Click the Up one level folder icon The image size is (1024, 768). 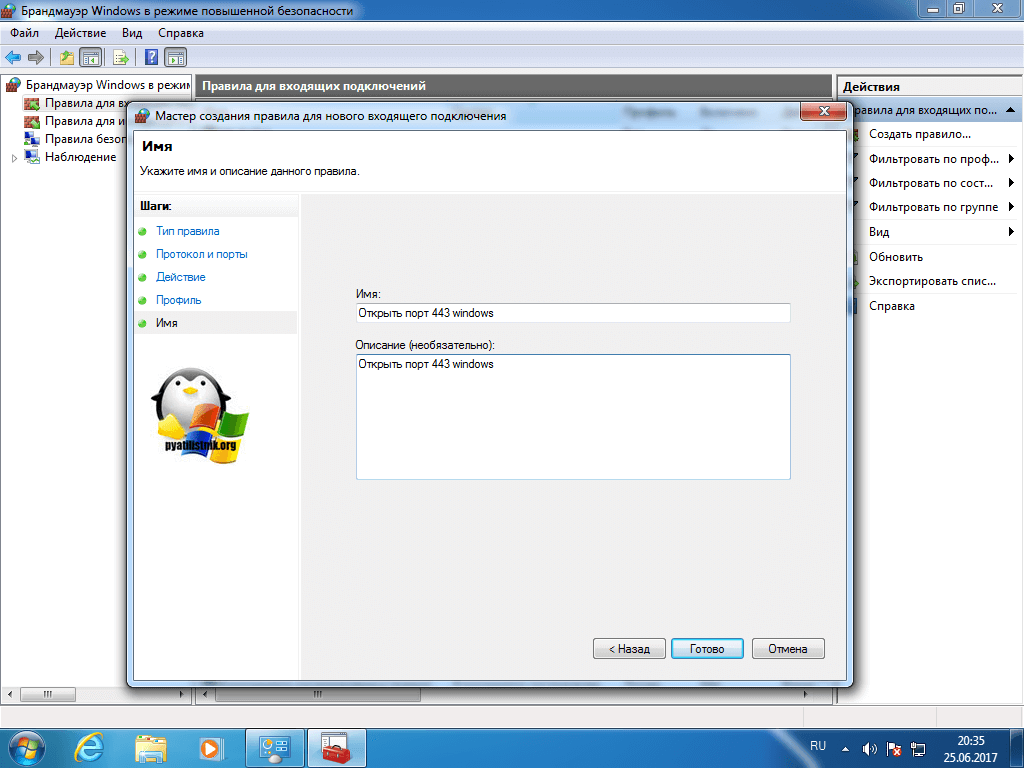point(66,57)
